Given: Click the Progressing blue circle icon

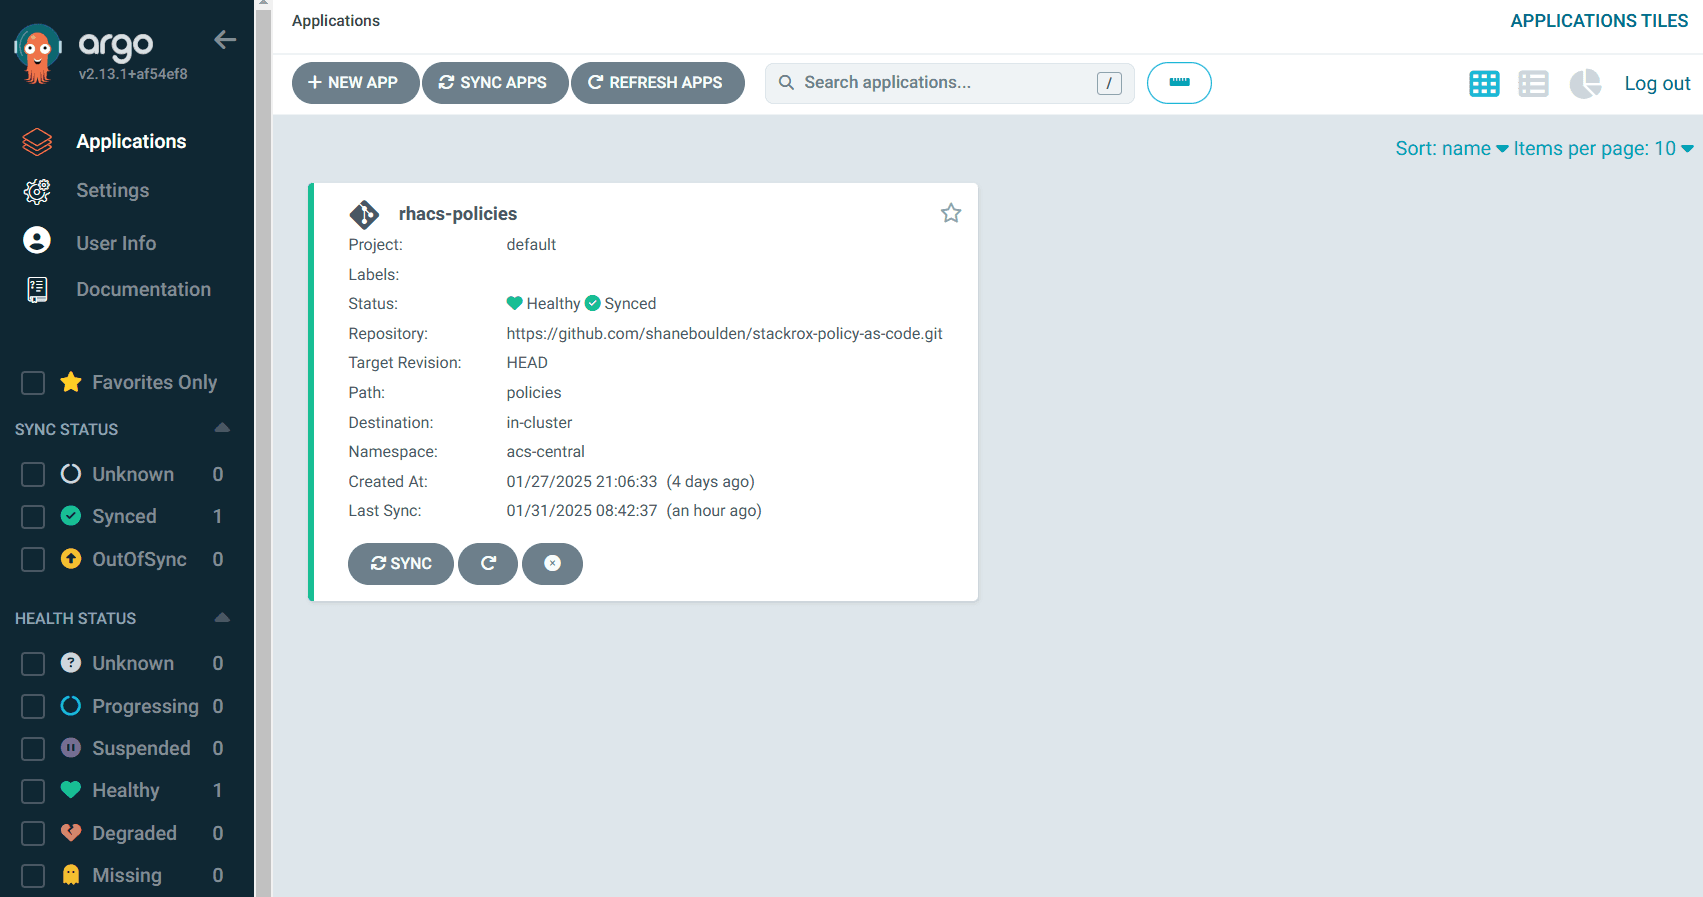Looking at the screenshot, I should (71, 705).
